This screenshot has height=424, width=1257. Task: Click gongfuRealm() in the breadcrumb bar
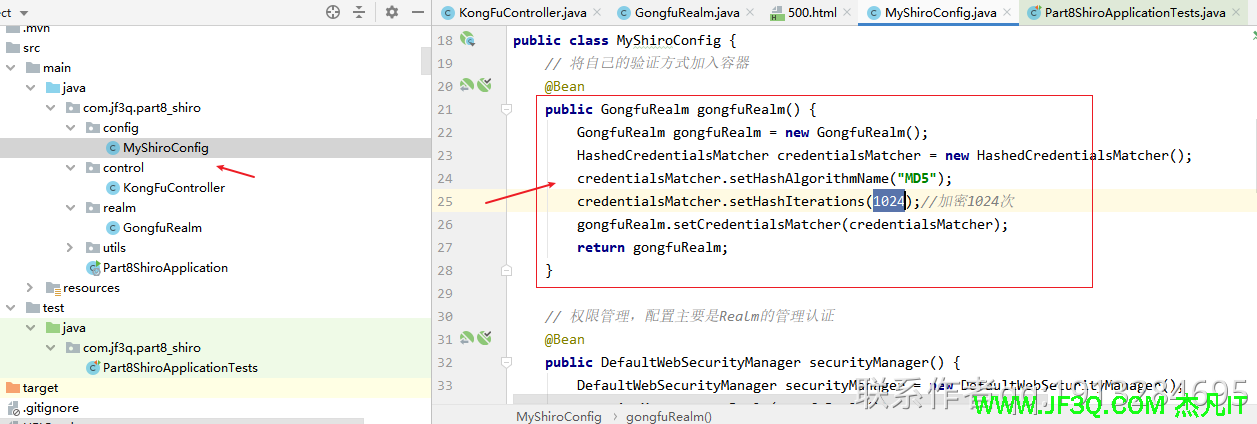click(x=669, y=416)
